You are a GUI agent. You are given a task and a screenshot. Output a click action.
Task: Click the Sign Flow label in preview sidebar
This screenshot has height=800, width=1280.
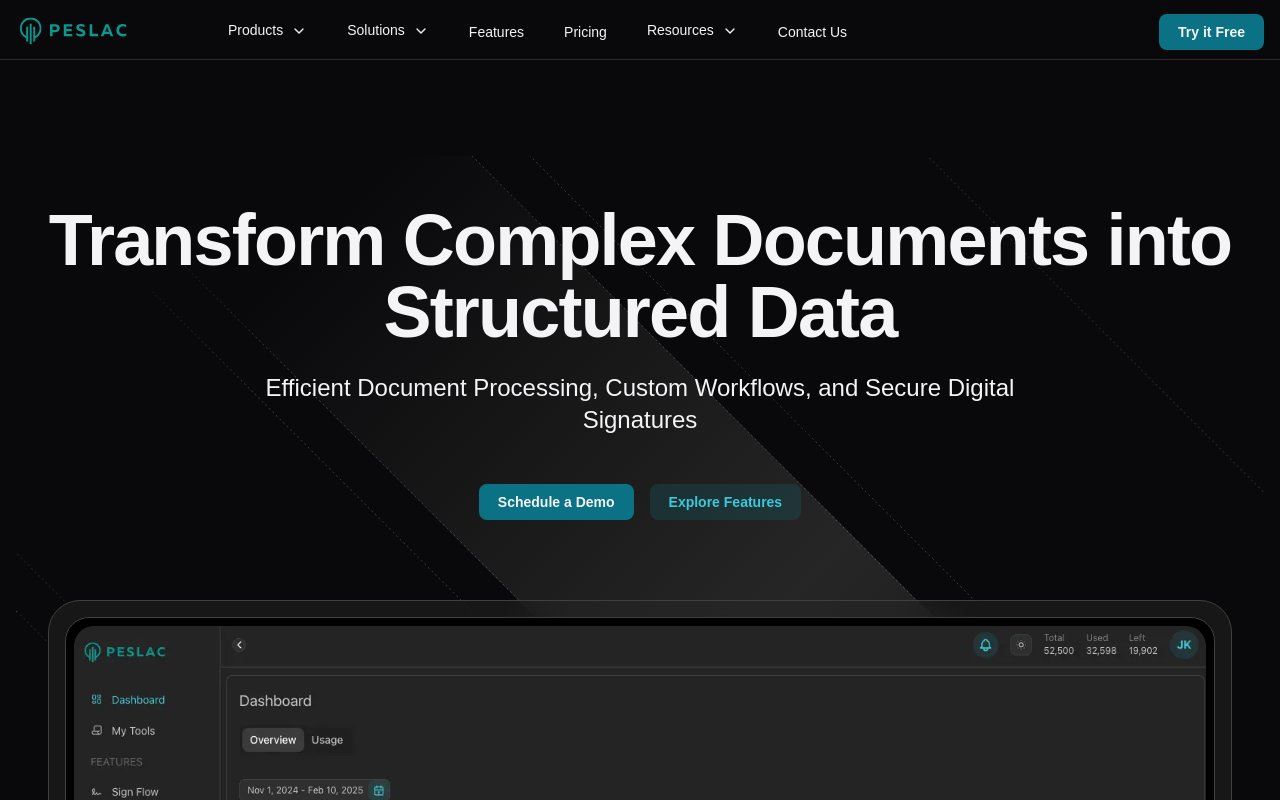[135, 792]
